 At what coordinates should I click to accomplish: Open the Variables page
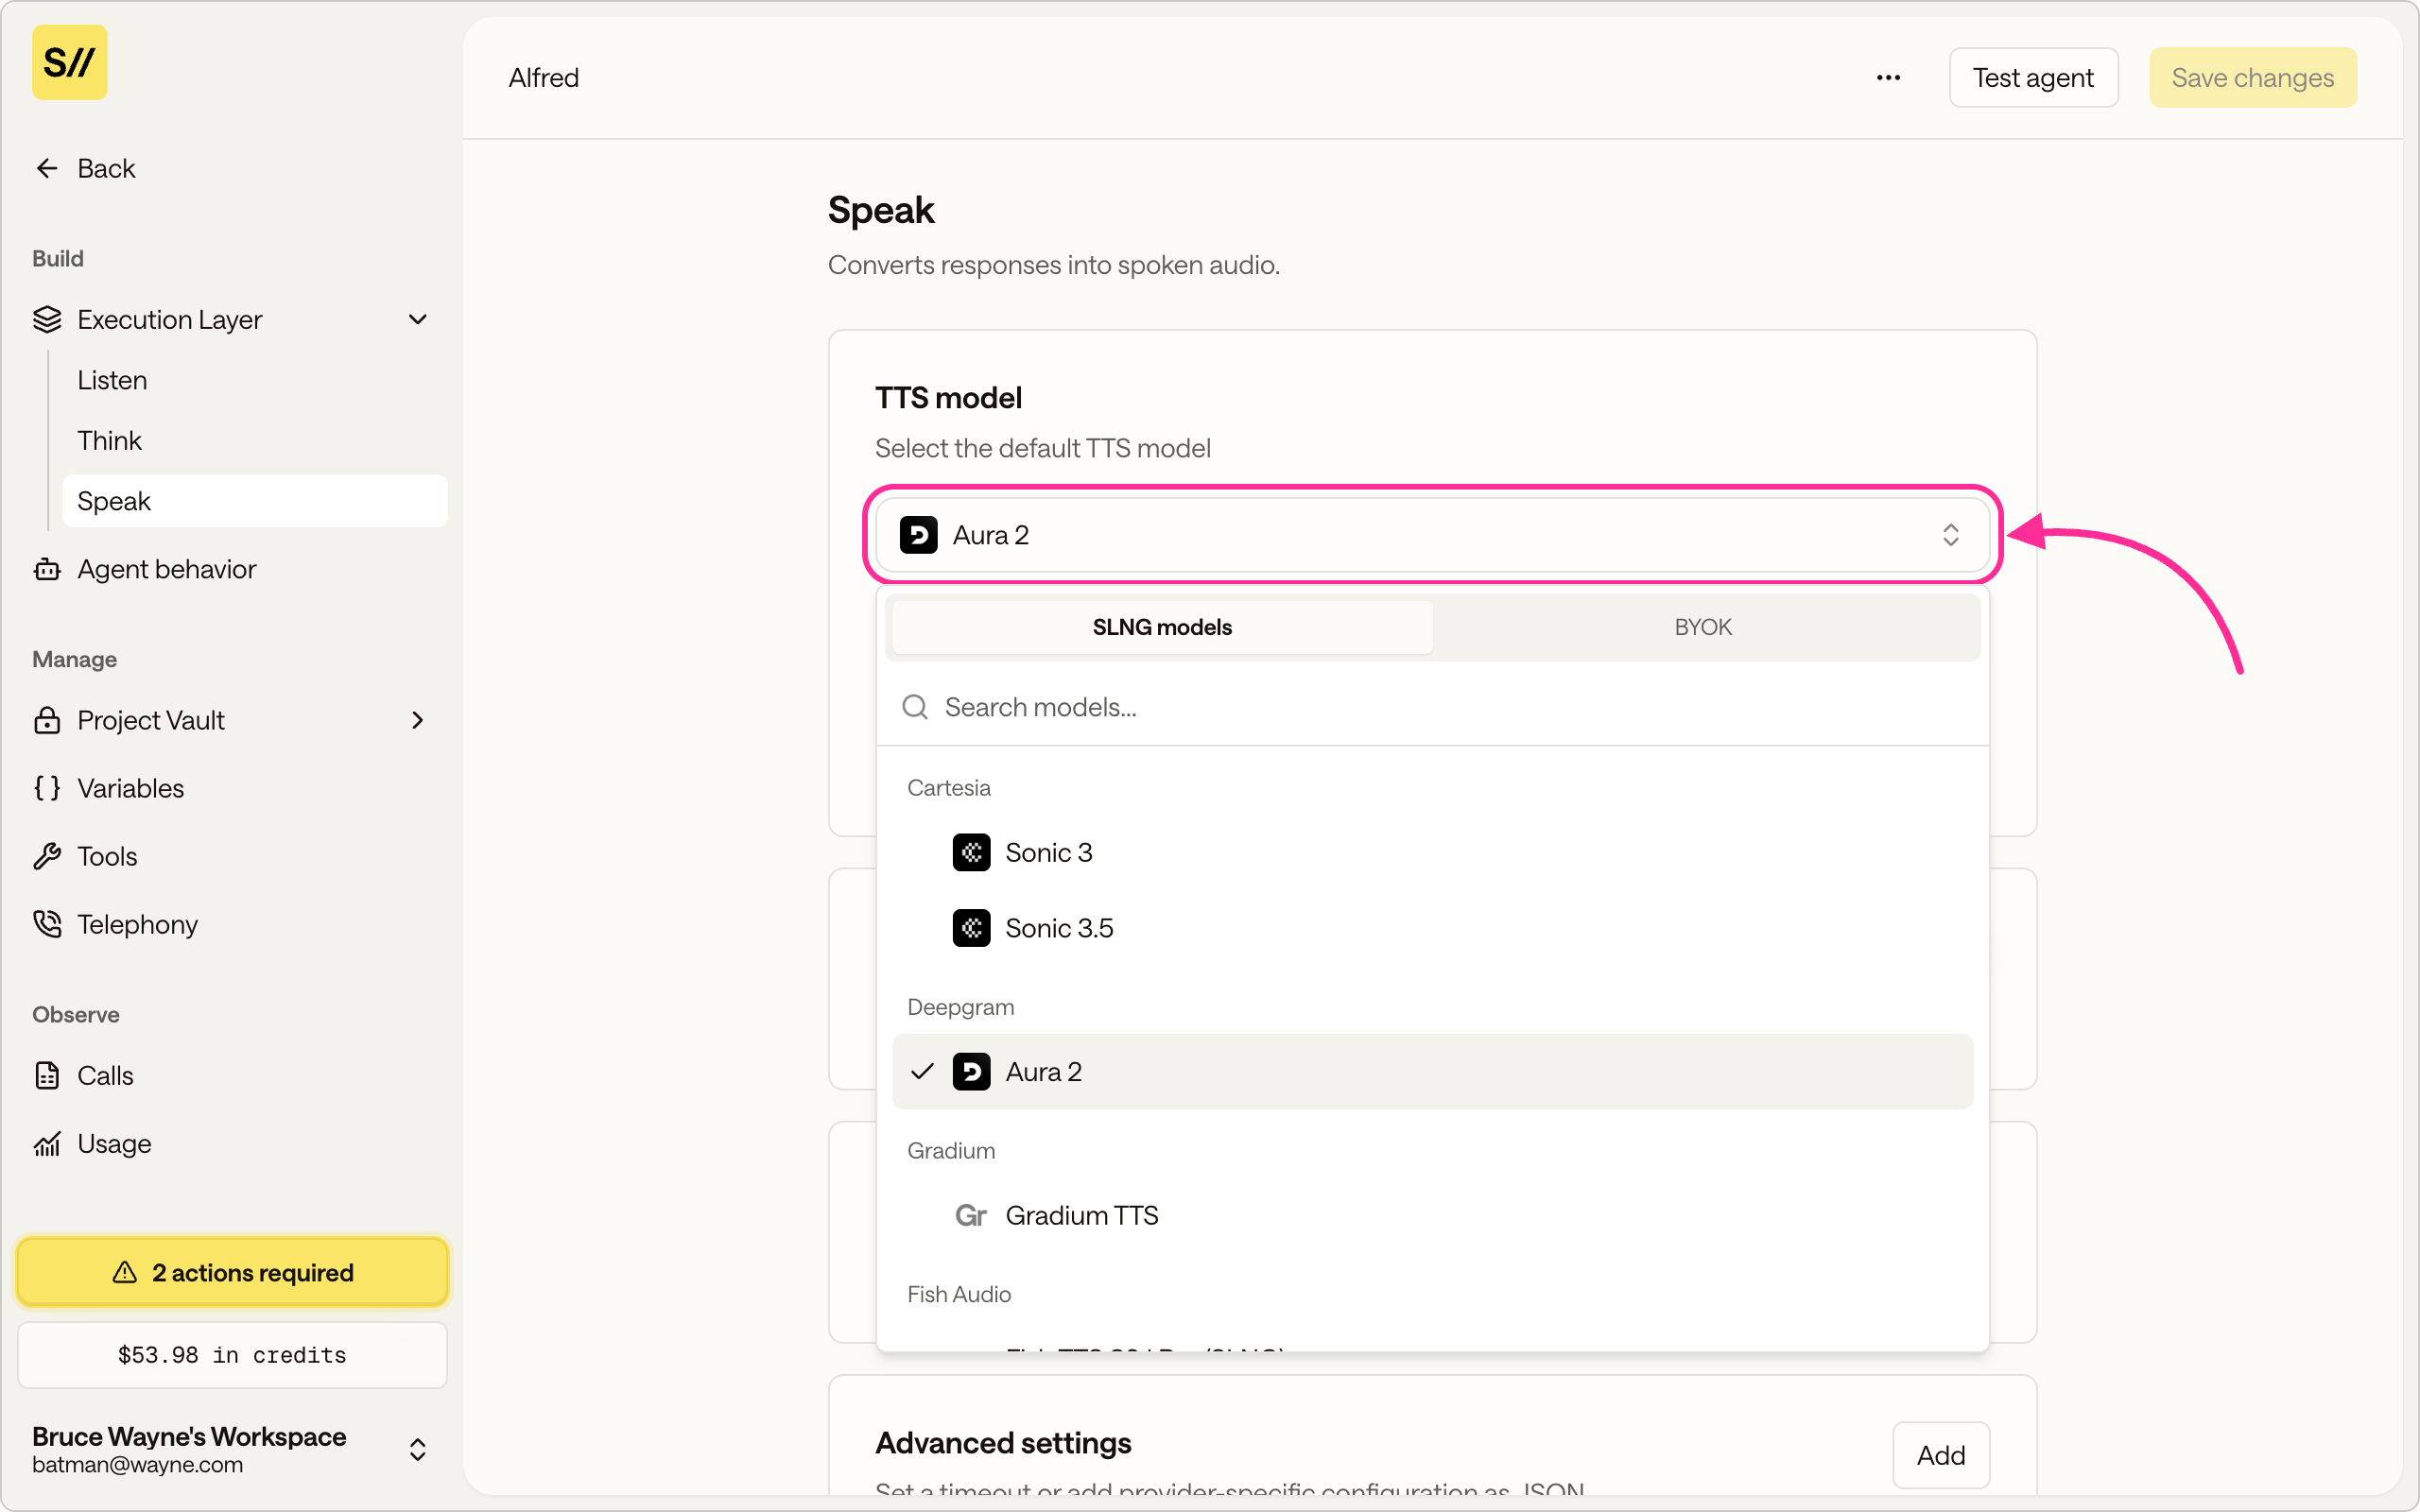click(232, 788)
